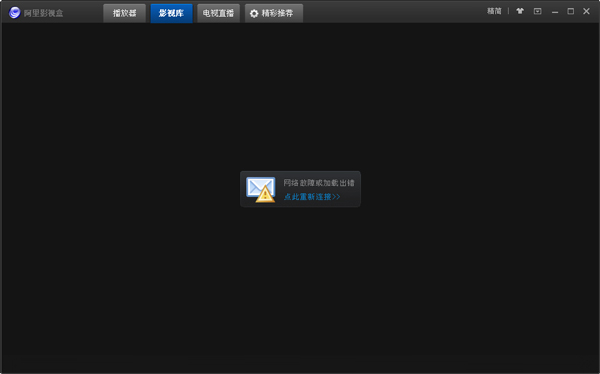The width and height of the screenshot is (600, 374).
Task: Maximize the player window
Action: pos(571,11)
